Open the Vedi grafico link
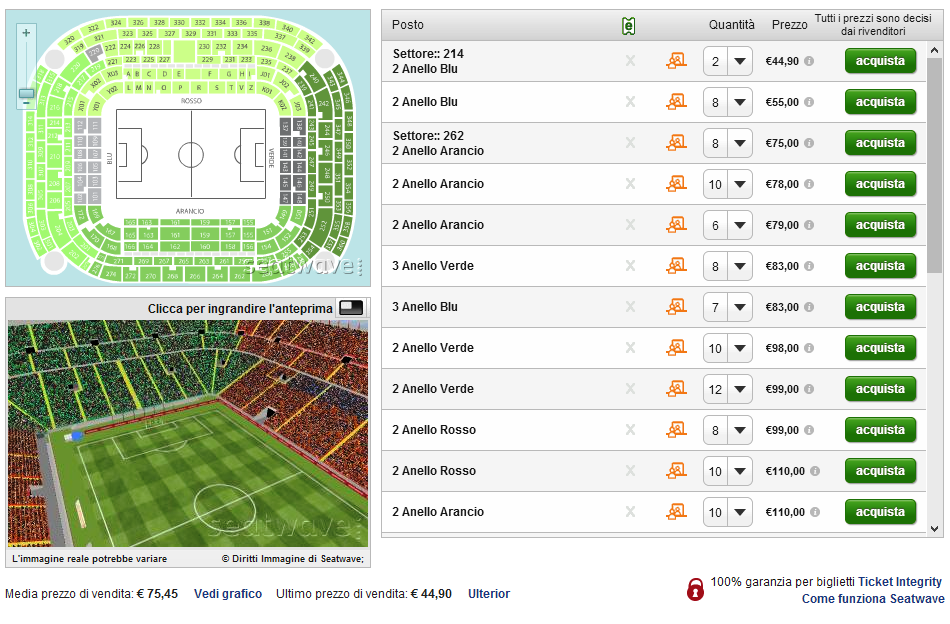 click(x=228, y=594)
